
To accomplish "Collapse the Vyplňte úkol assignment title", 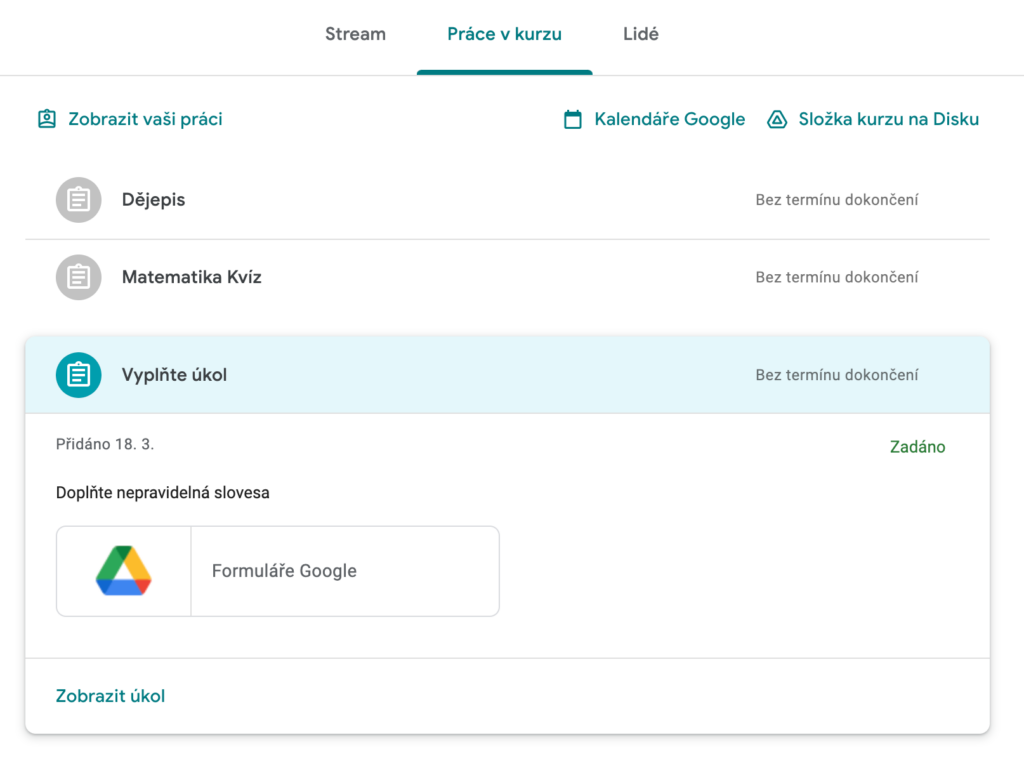I will coord(174,375).
